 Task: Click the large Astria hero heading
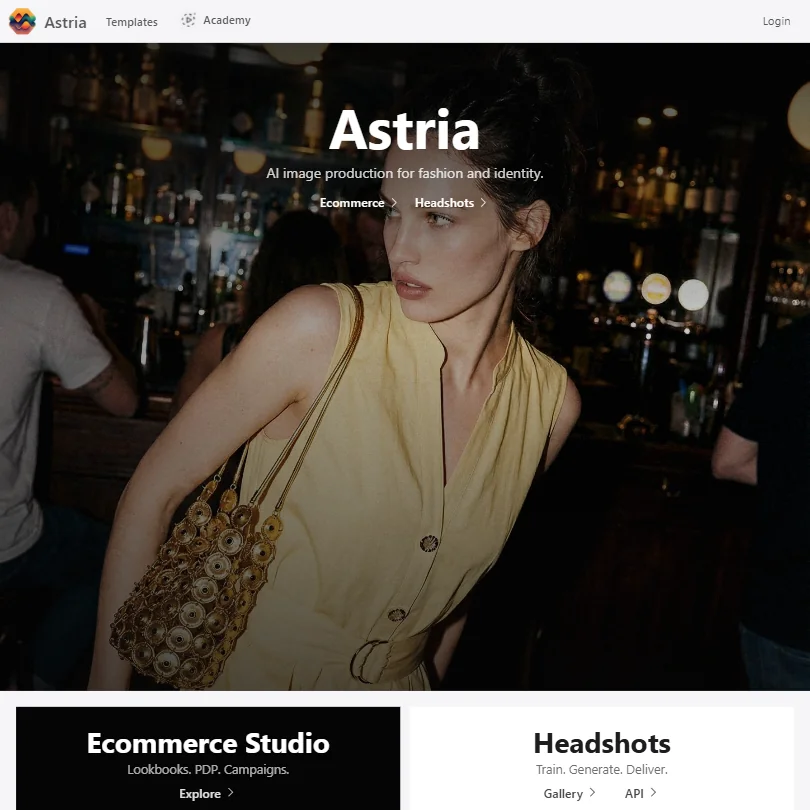(x=404, y=130)
